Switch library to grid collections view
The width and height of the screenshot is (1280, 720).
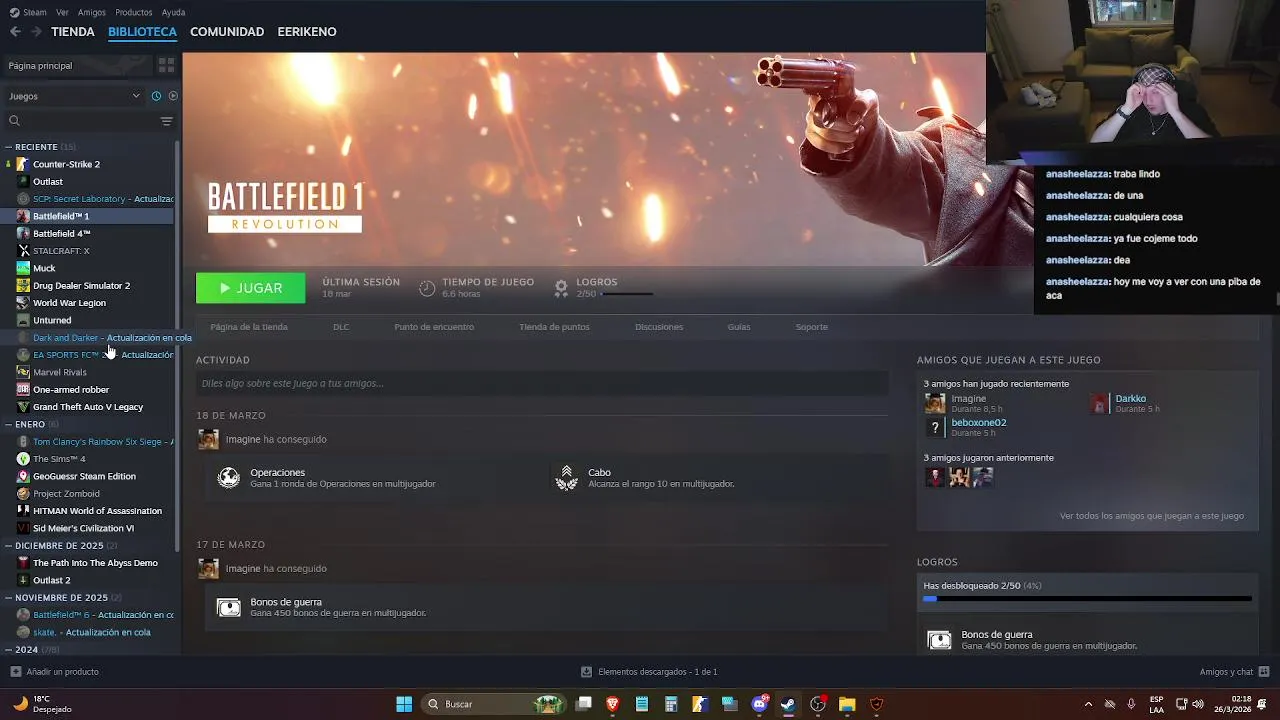point(166,65)
